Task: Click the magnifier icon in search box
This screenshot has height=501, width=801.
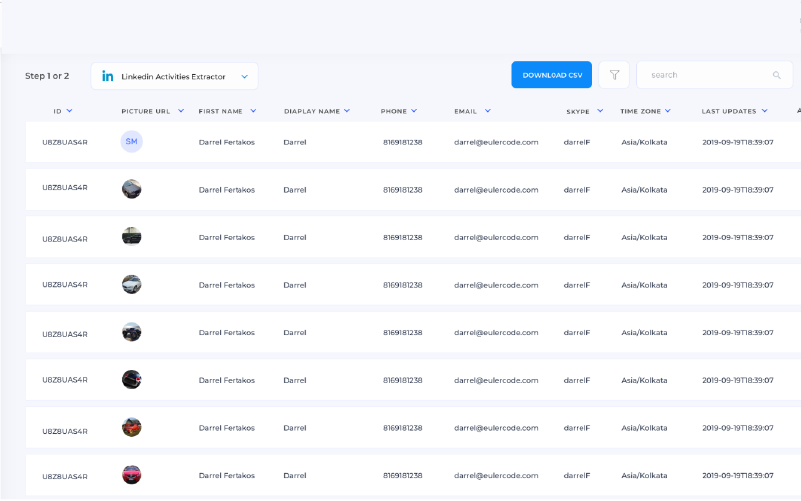Action: click(x=776, y=75)
